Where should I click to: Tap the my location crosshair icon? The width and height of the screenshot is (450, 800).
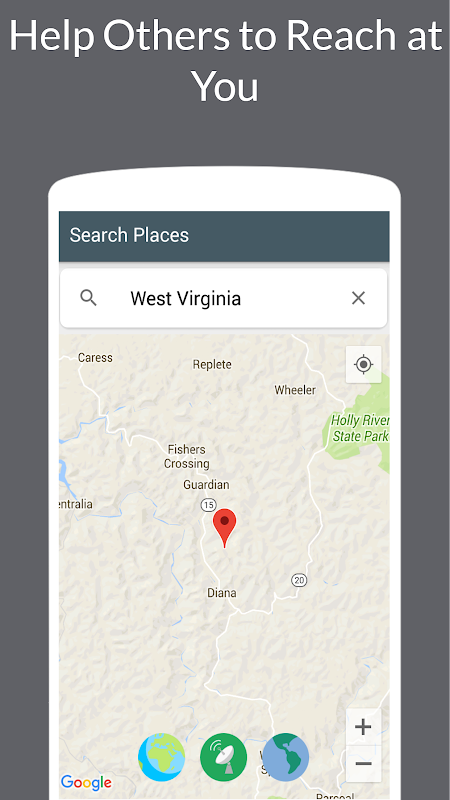pos(363,364)
